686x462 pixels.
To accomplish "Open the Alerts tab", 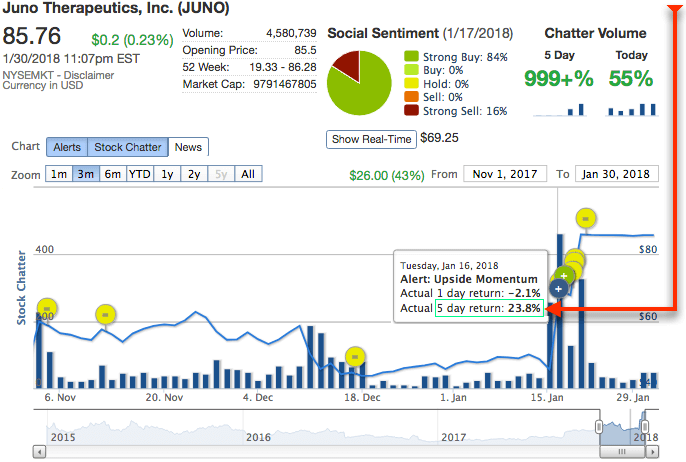I will pyautogui.click(x=67, y=147).
